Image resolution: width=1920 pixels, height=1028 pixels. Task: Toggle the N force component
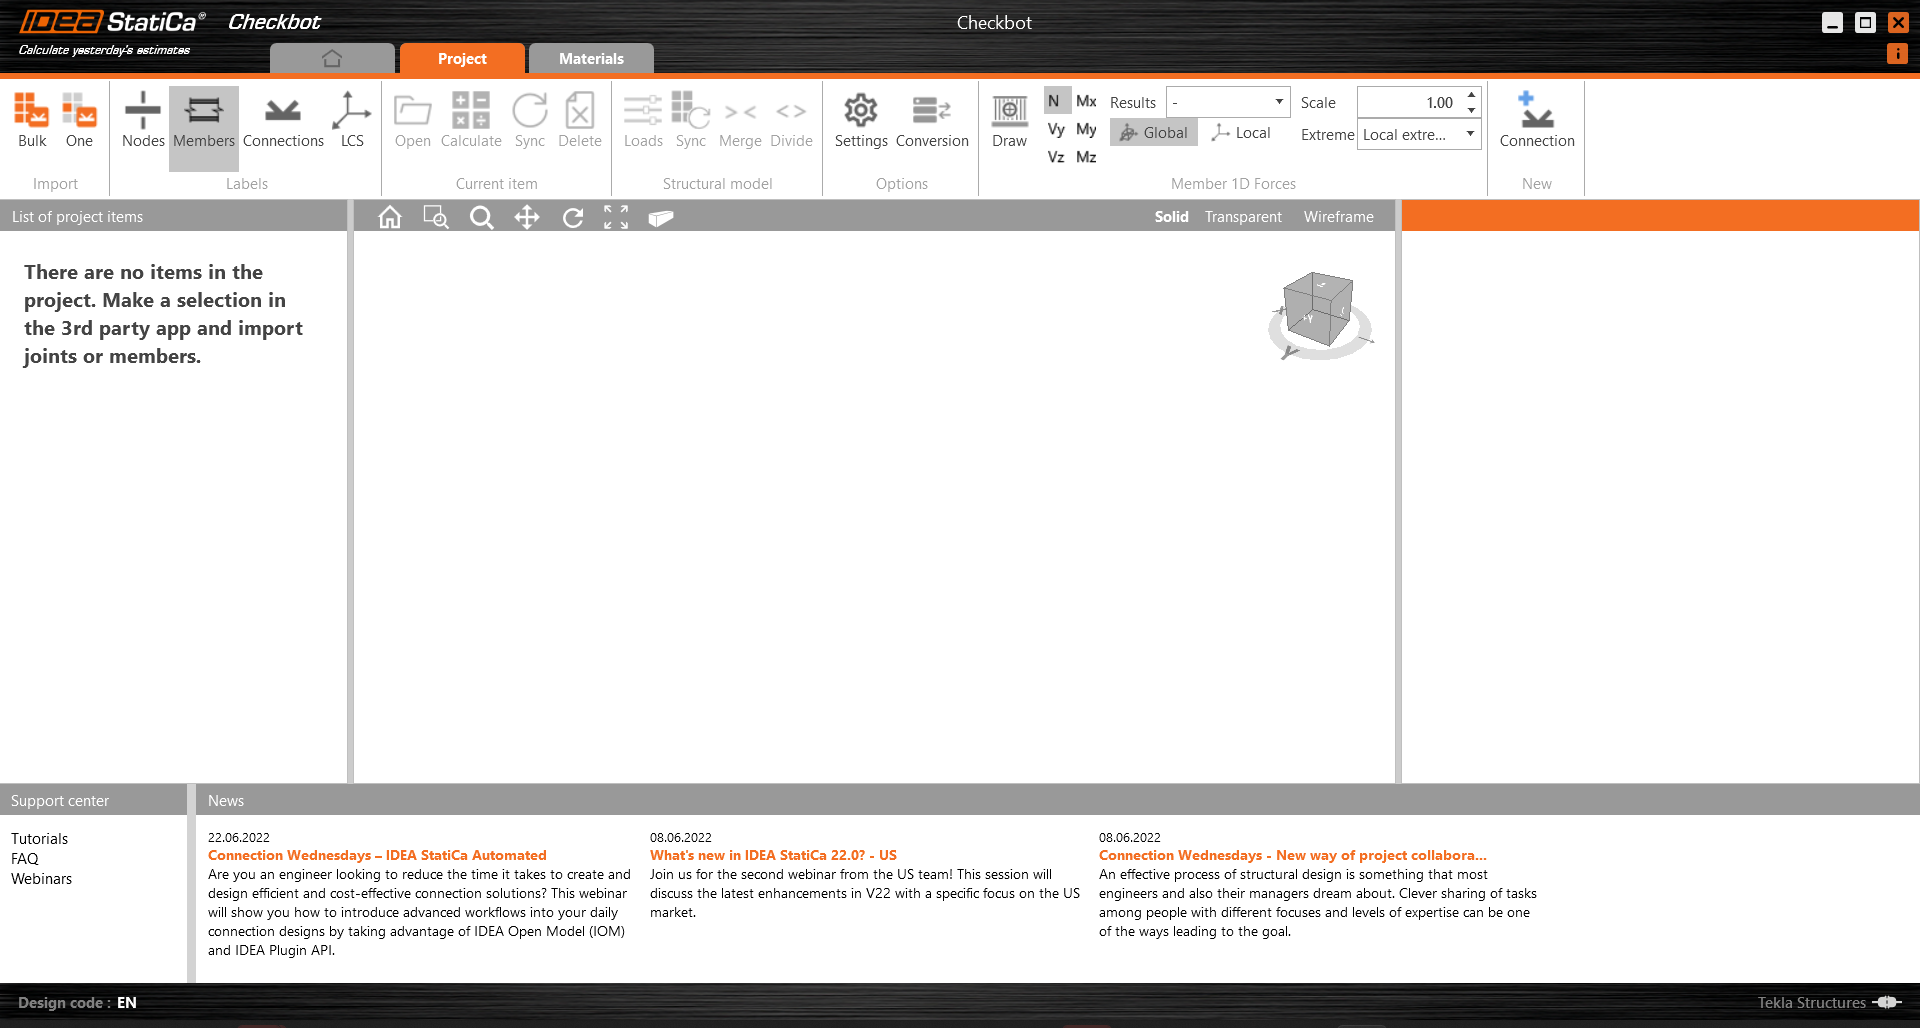coord(1054,101)
